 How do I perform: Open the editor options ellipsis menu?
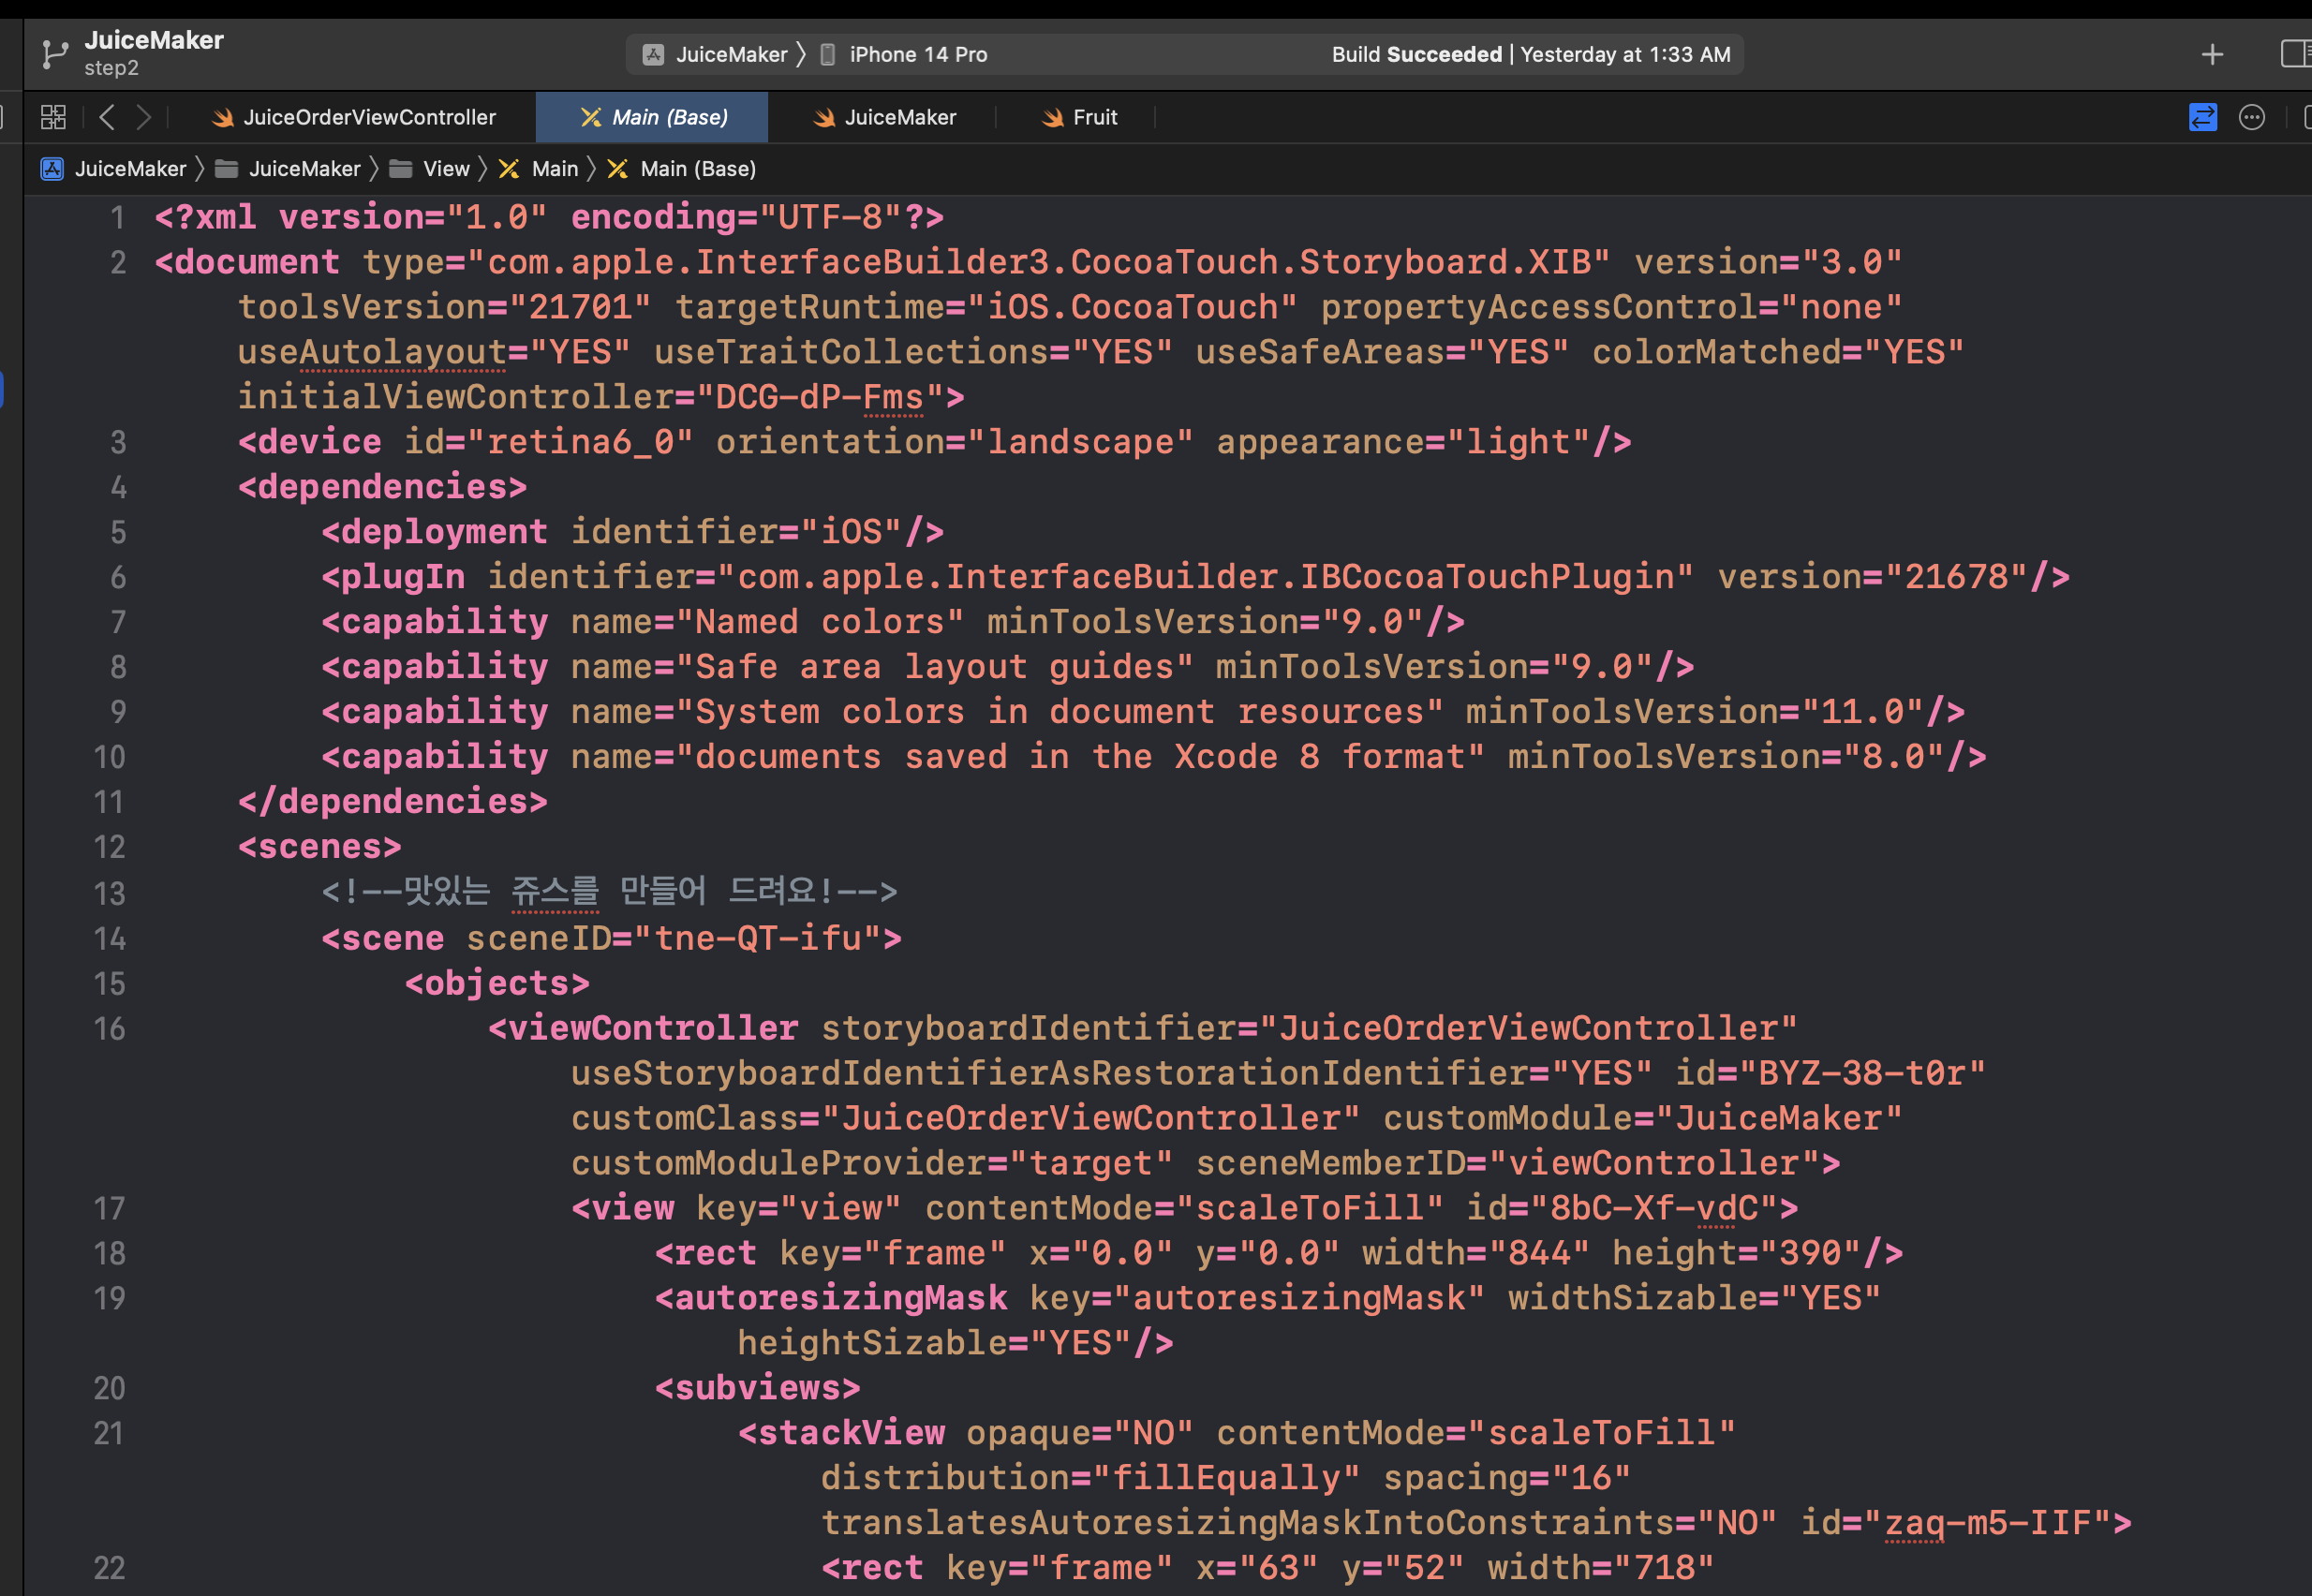point(2251,117)
